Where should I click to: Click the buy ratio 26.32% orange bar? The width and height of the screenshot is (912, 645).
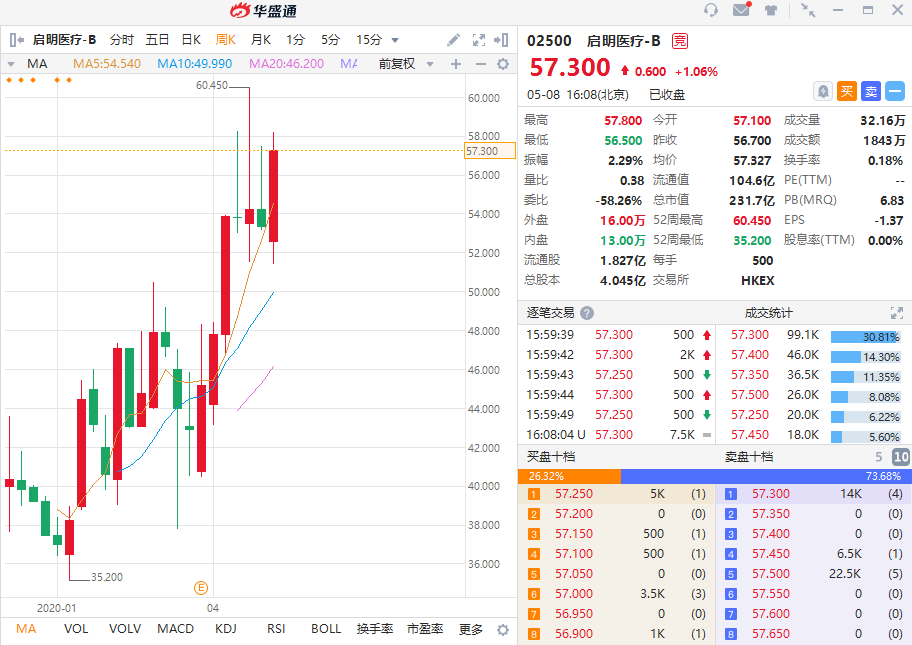tap(569, 476)
